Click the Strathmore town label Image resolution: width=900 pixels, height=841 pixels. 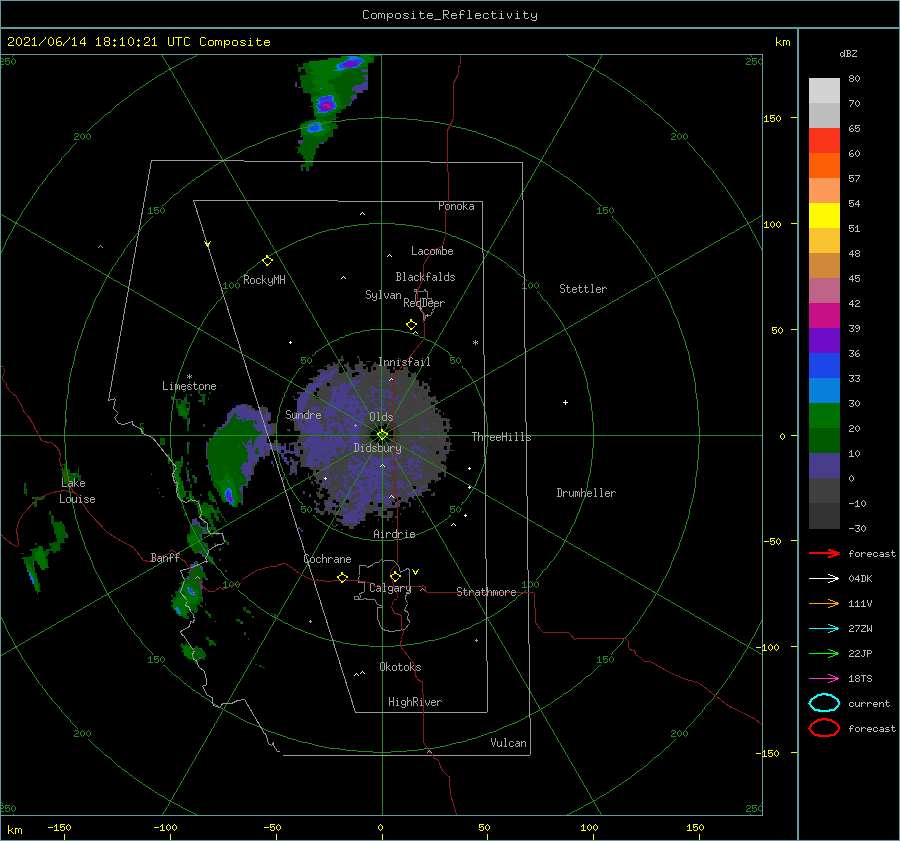coord(486,592)
